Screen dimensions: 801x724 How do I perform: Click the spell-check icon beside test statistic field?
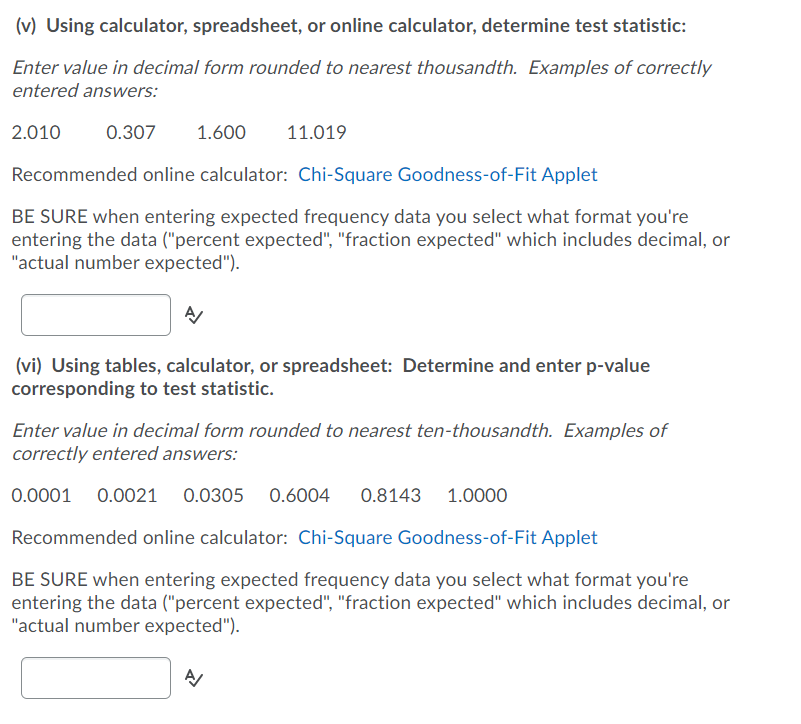[x=193, y=315]
